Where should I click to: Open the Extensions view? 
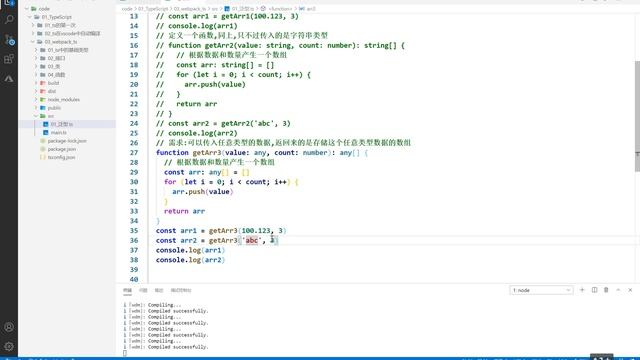click(9, 59)
